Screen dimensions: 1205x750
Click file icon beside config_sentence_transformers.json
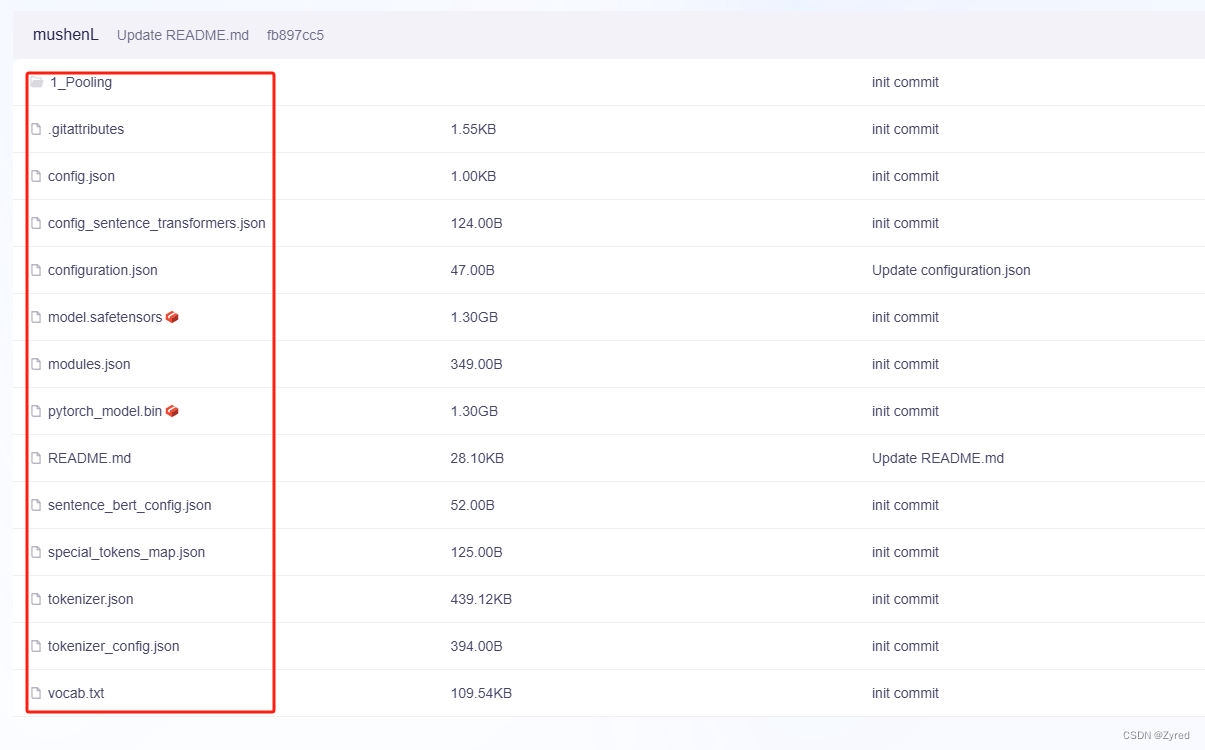tap(37, 223)
